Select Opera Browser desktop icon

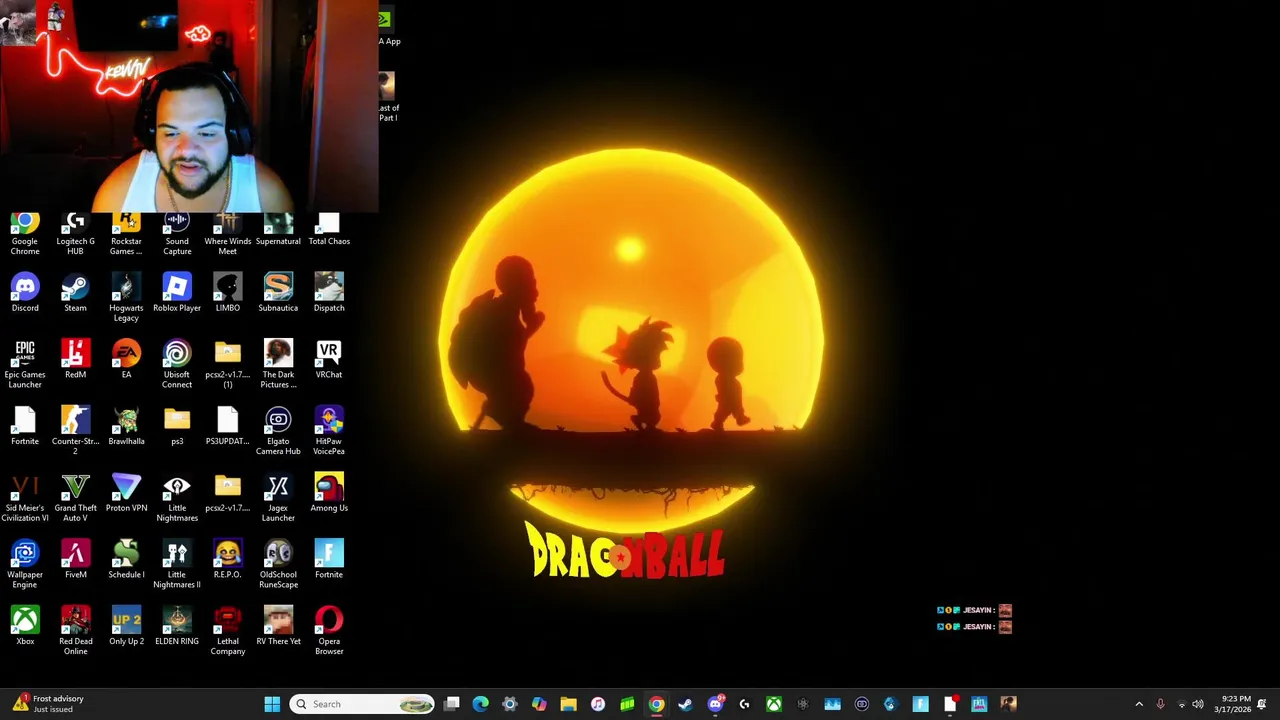click(x=329, y=631)
